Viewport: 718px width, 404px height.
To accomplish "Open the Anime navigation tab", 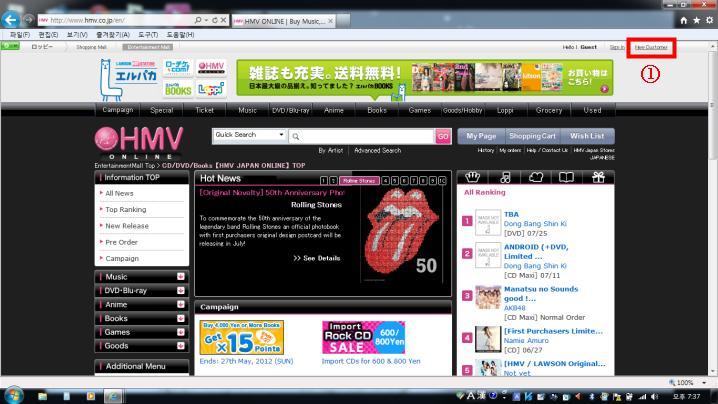I will click(335, 110).
